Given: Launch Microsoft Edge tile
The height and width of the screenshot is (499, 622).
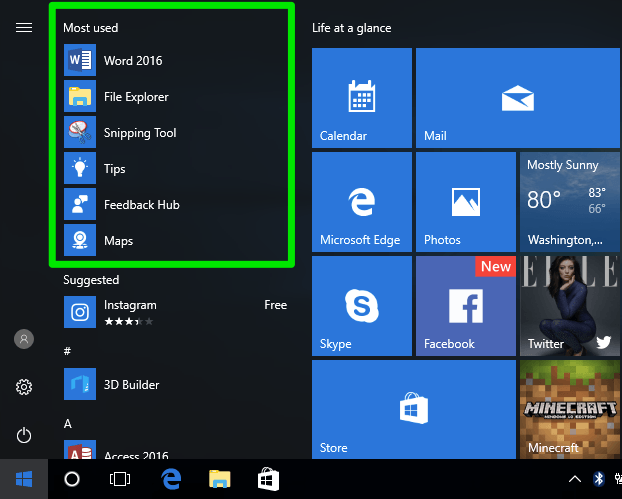Looking at the screenshot, I should [361, 201].
